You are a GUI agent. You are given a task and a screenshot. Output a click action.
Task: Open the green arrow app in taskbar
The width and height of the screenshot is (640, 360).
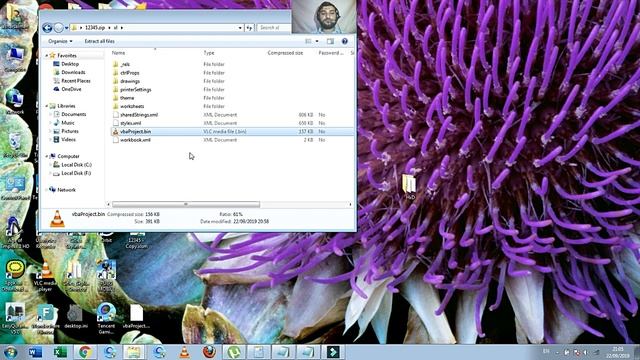point(333,352)
